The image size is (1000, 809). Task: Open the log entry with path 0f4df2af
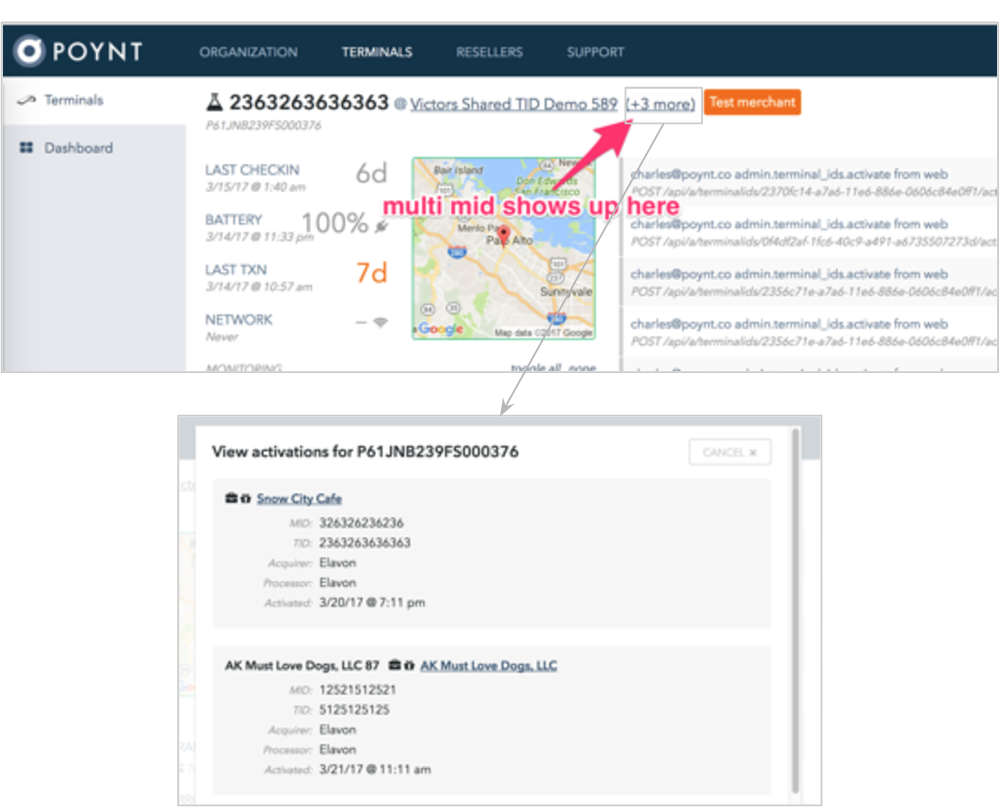pos(810,233)
